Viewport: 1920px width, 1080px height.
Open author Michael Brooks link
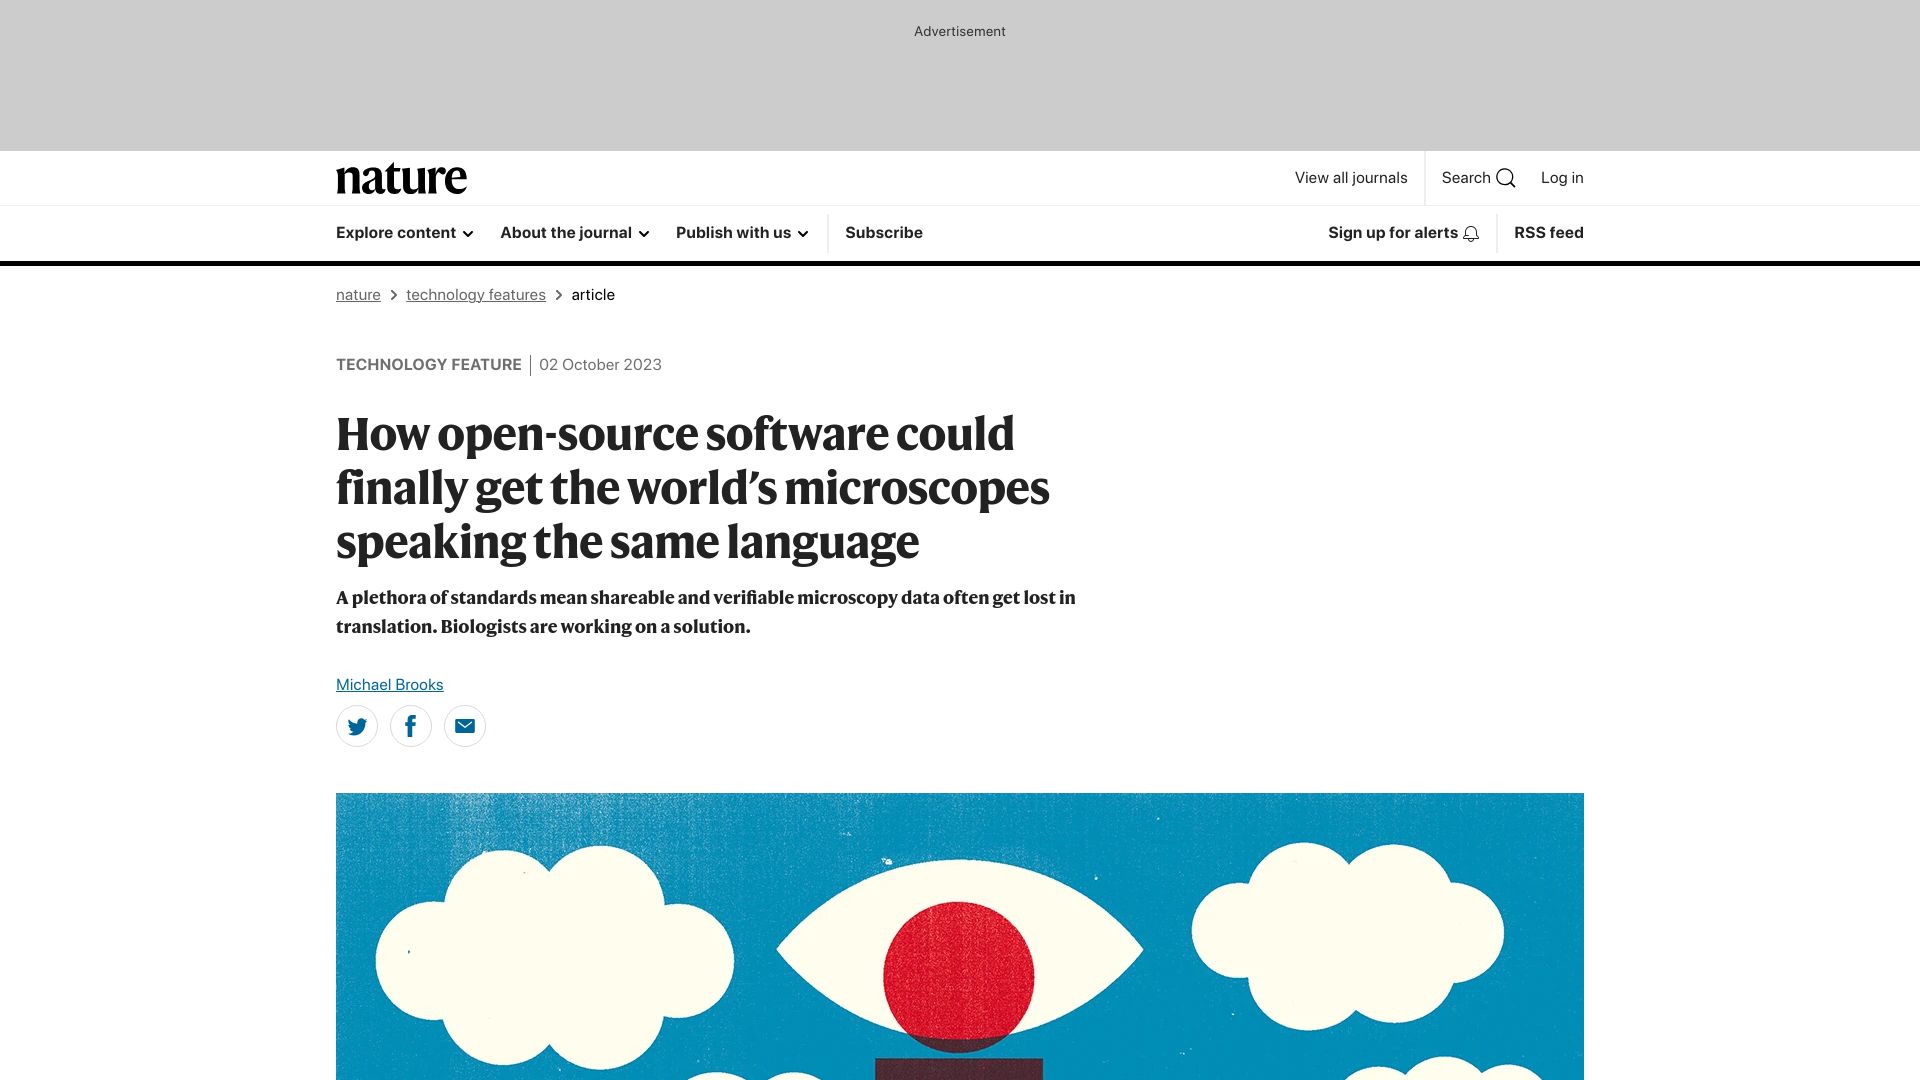tap(390, 685)
